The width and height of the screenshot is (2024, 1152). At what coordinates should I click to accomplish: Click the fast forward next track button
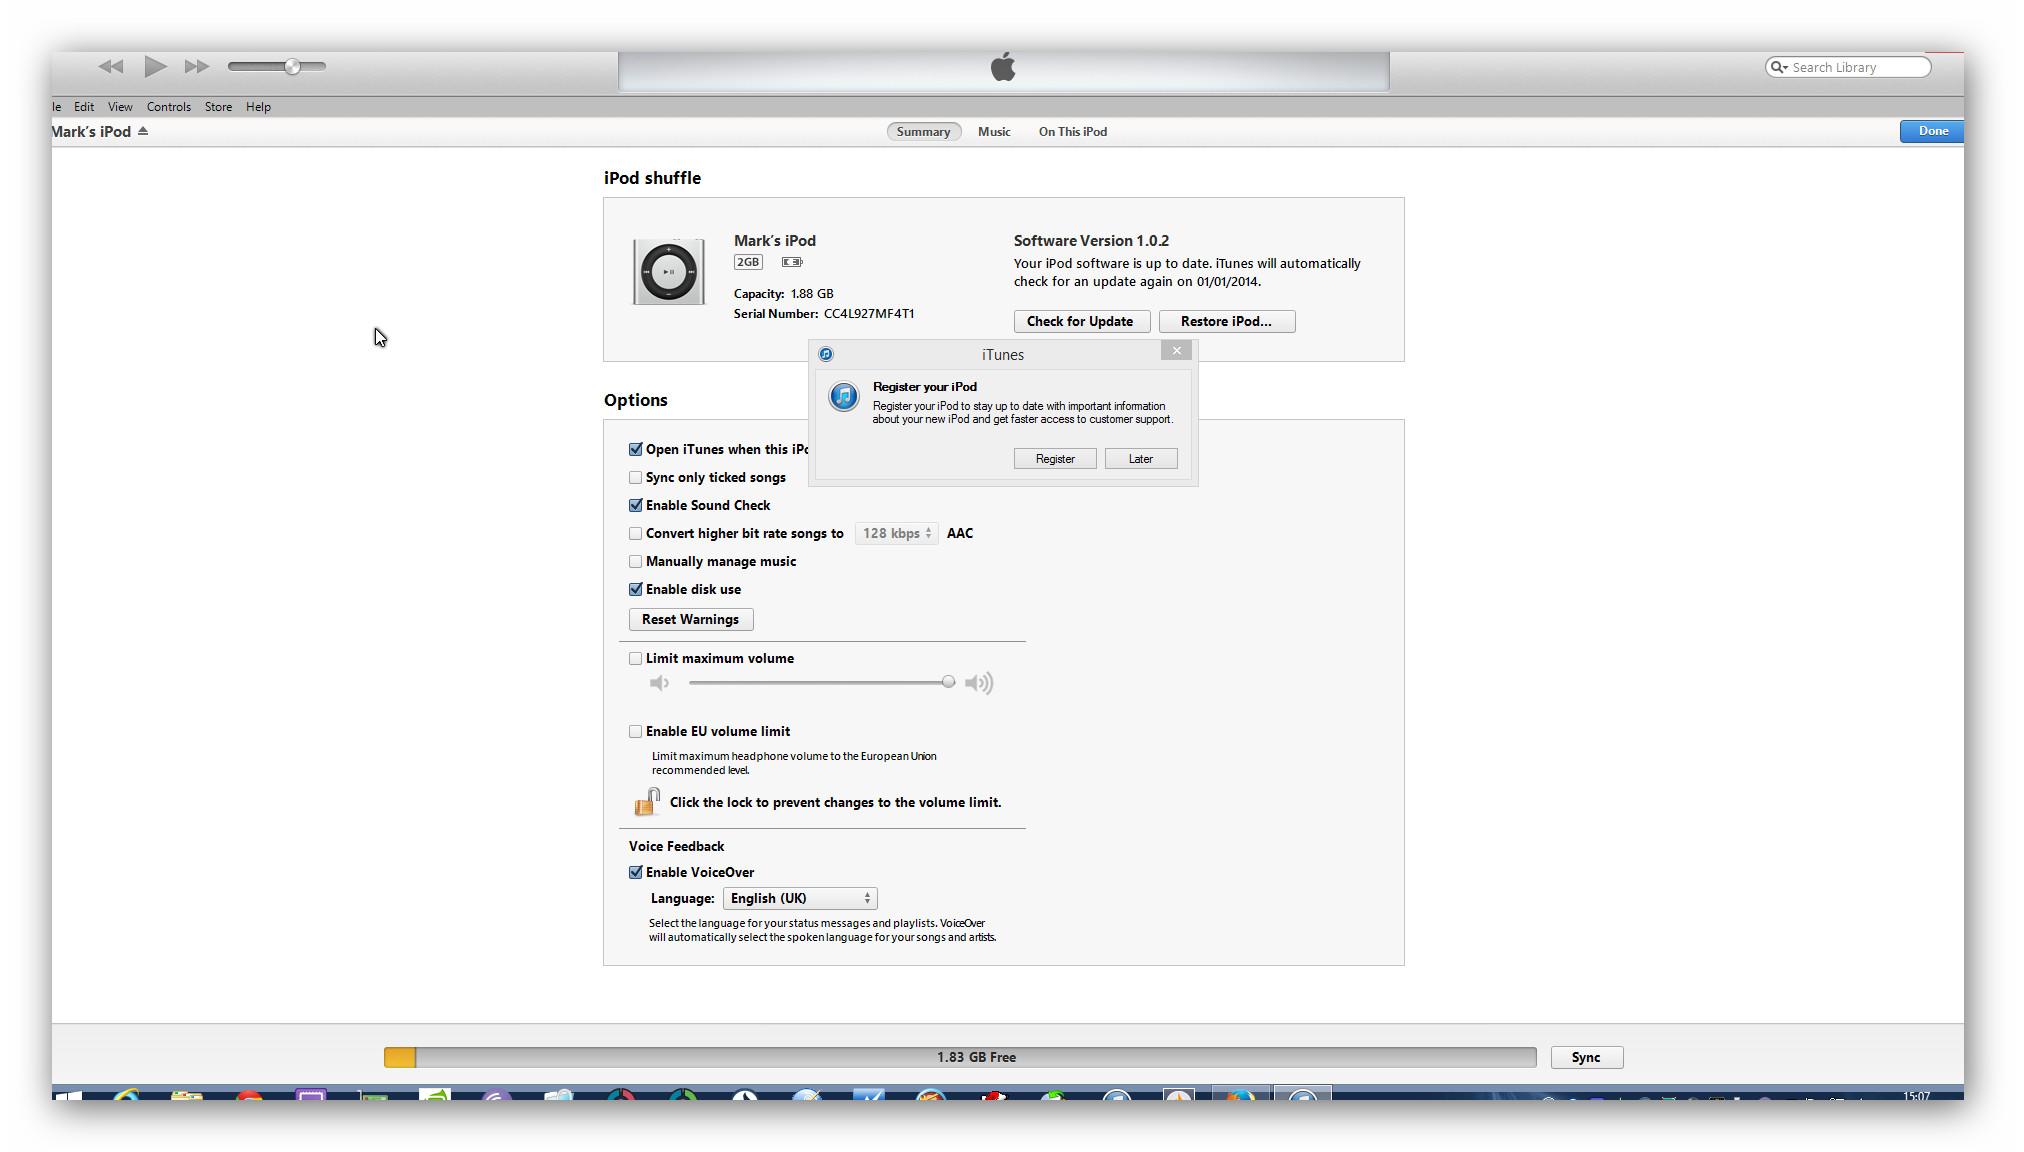197,67
